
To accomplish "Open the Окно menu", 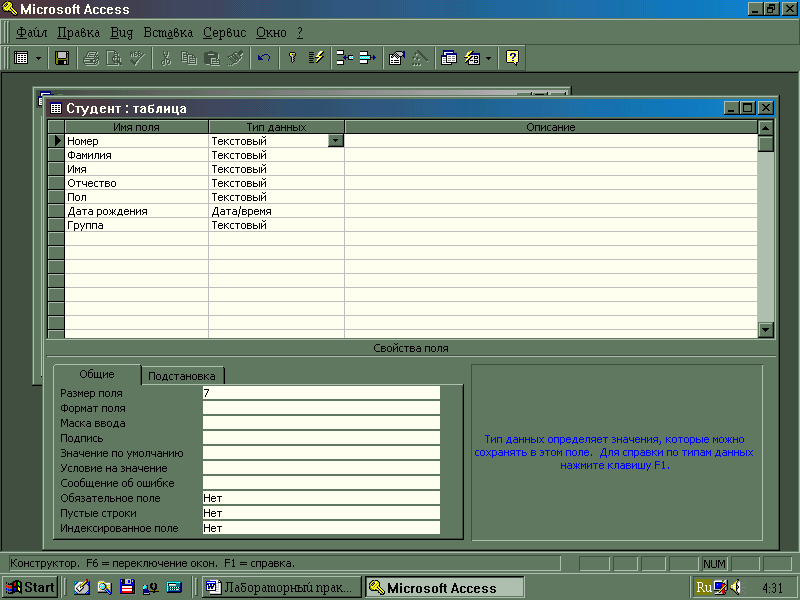I will click(271, 33).
